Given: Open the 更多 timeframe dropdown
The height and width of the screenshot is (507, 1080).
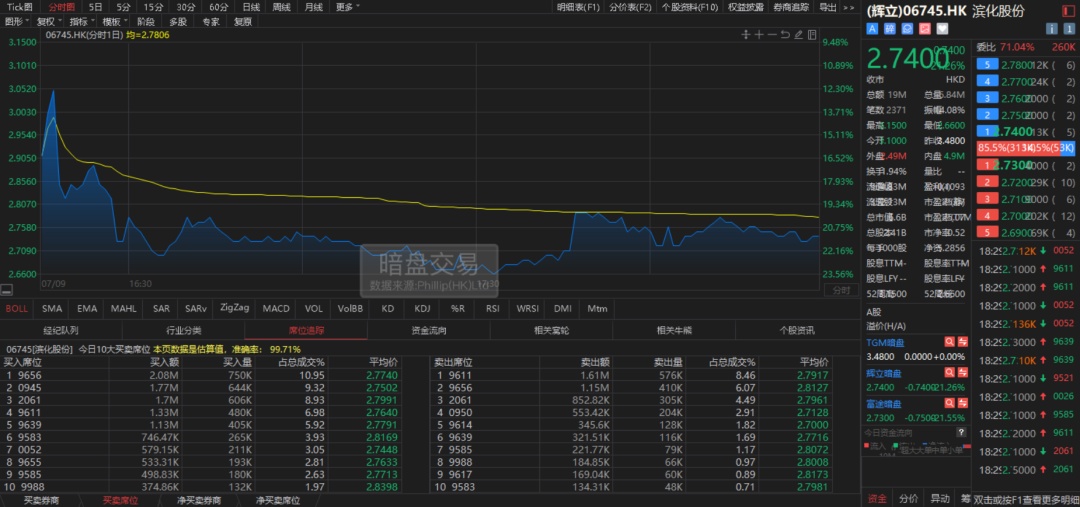Looking at the screenshot, I should pyautogui.click(x=347, y=7).
